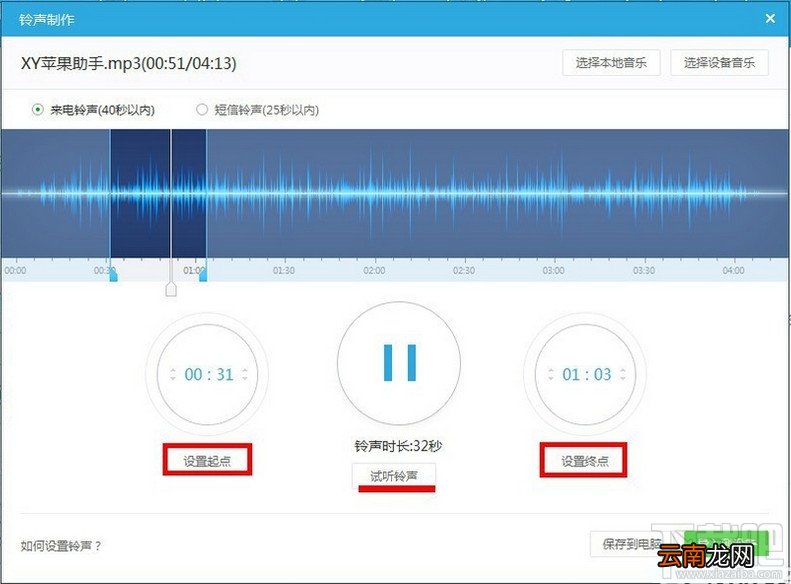Adjust start time minutes with left stepper arrows

pos(173,374)
